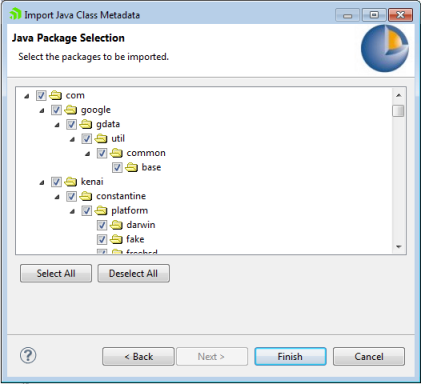Click the darwin folder icon
The width and height of the screenshot is (421, 384).
click(x=116, y=225)
